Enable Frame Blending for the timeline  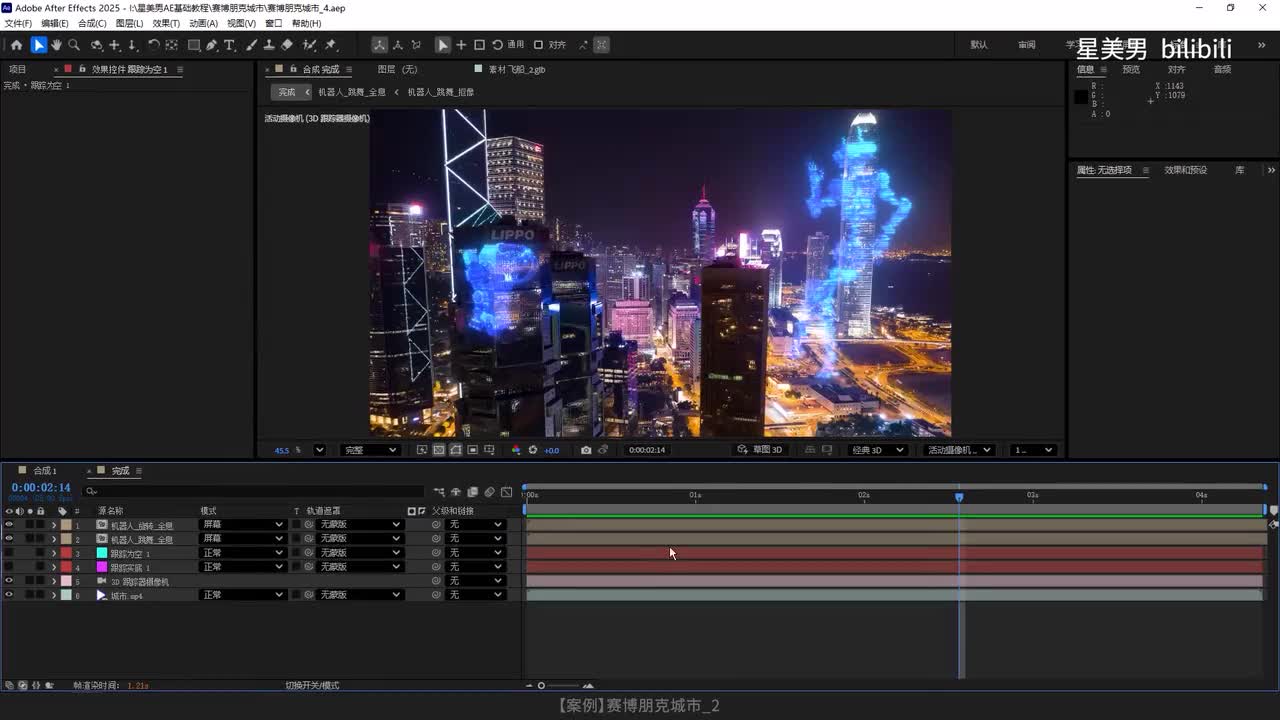(473, 492)
